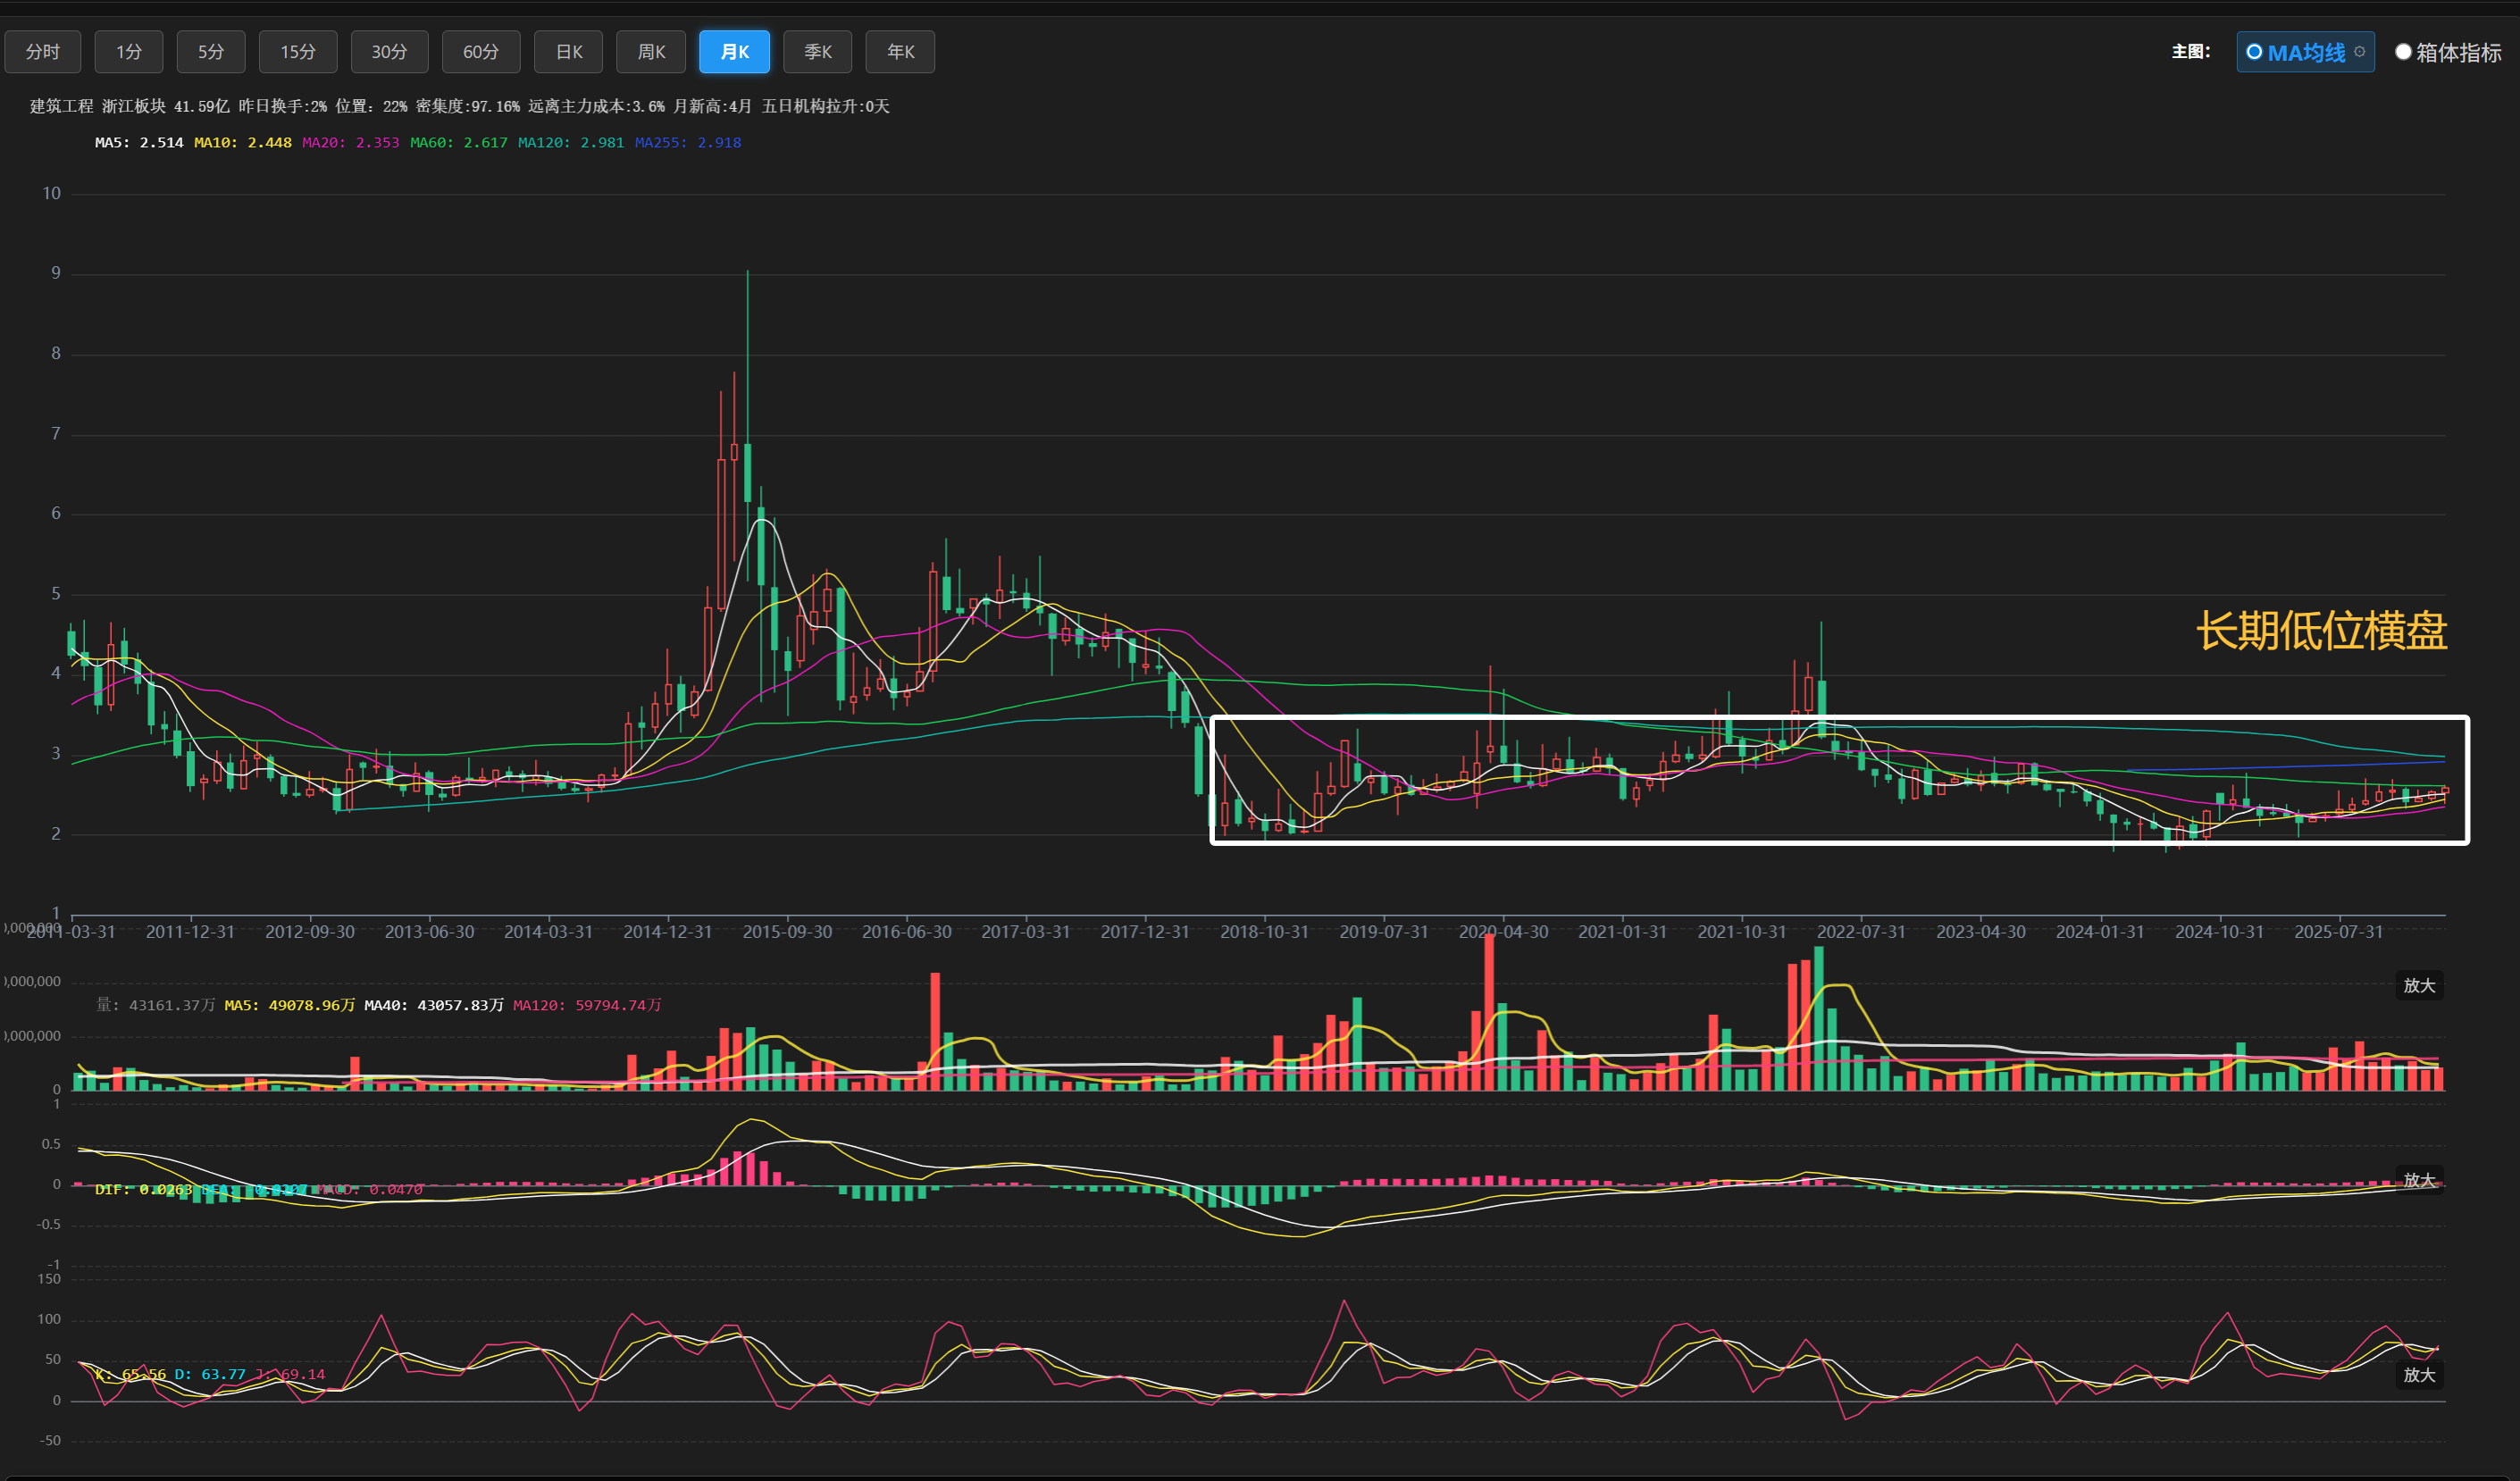The width and height of the screenshot is (2520, 1481).
Task: Switch to 分时 chart view
Action: tap(43, 52)
